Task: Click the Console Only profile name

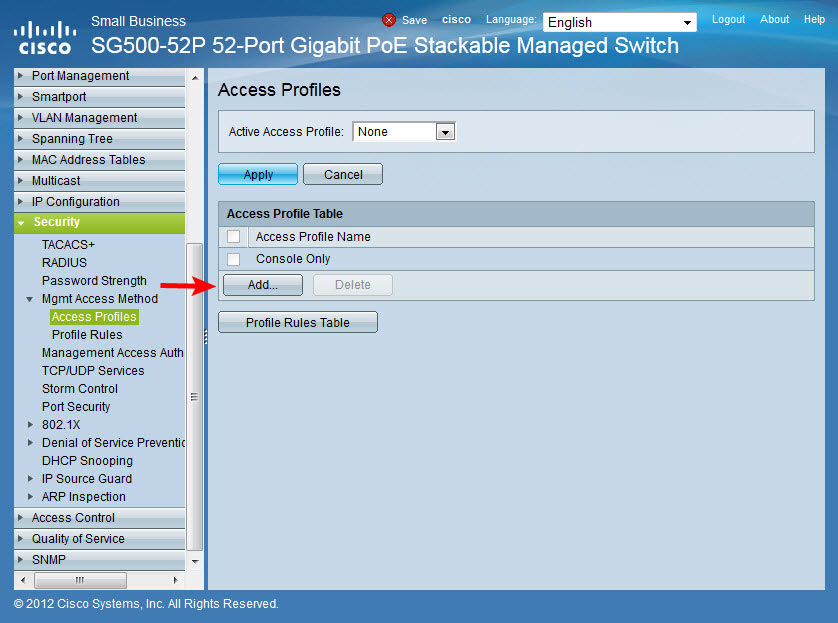Action: pos(293,259)
